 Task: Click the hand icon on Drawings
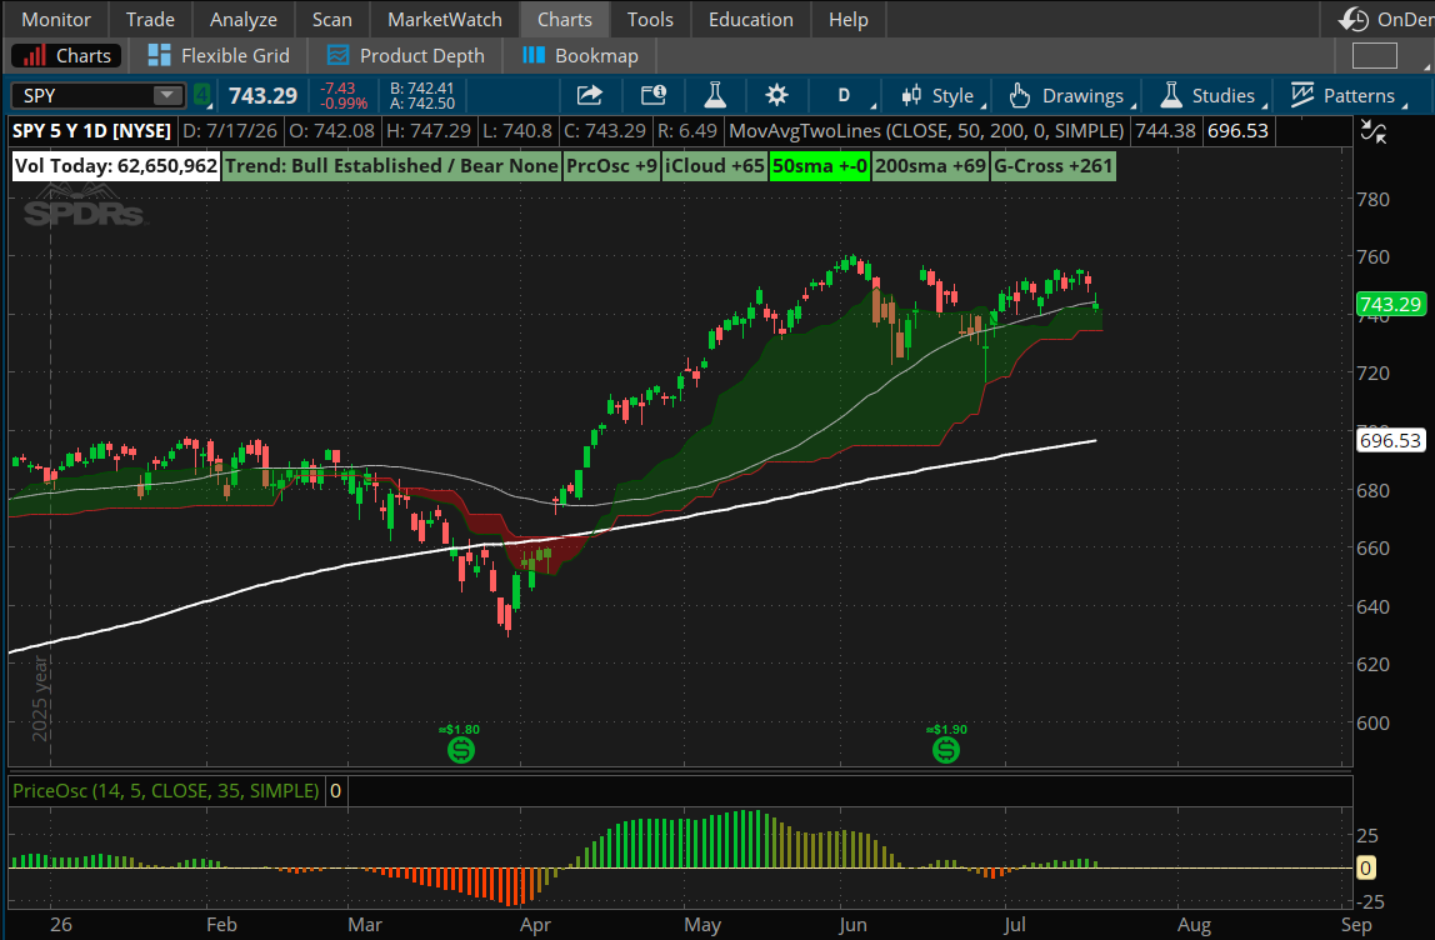(1019, 95)
